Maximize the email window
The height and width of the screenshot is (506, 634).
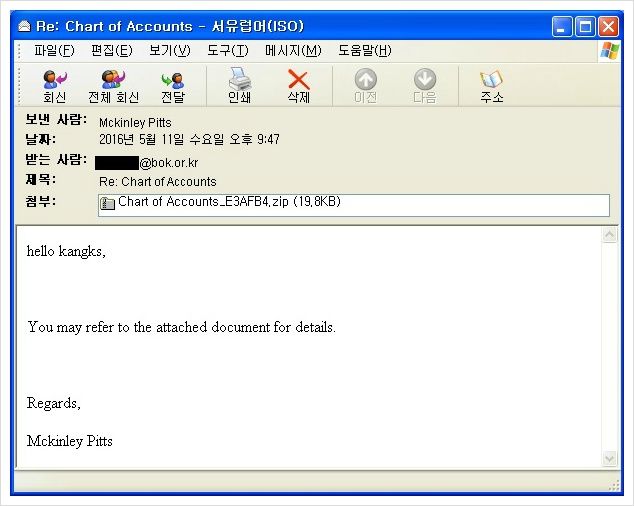(x=585, y=27)
